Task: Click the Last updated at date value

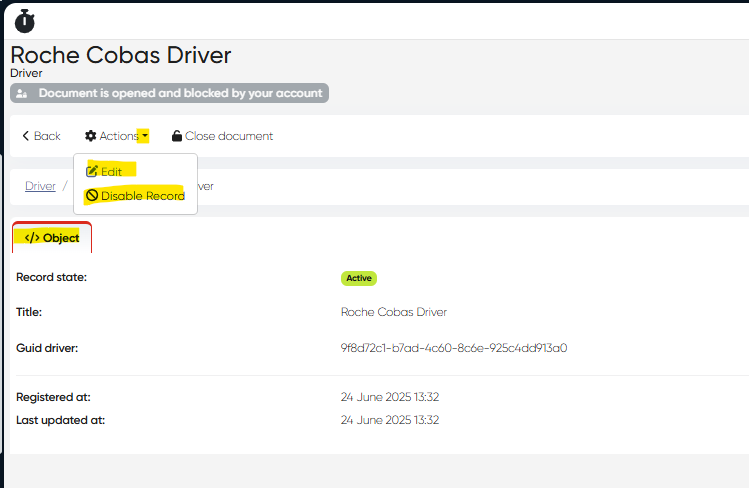Action: (390, 420)
